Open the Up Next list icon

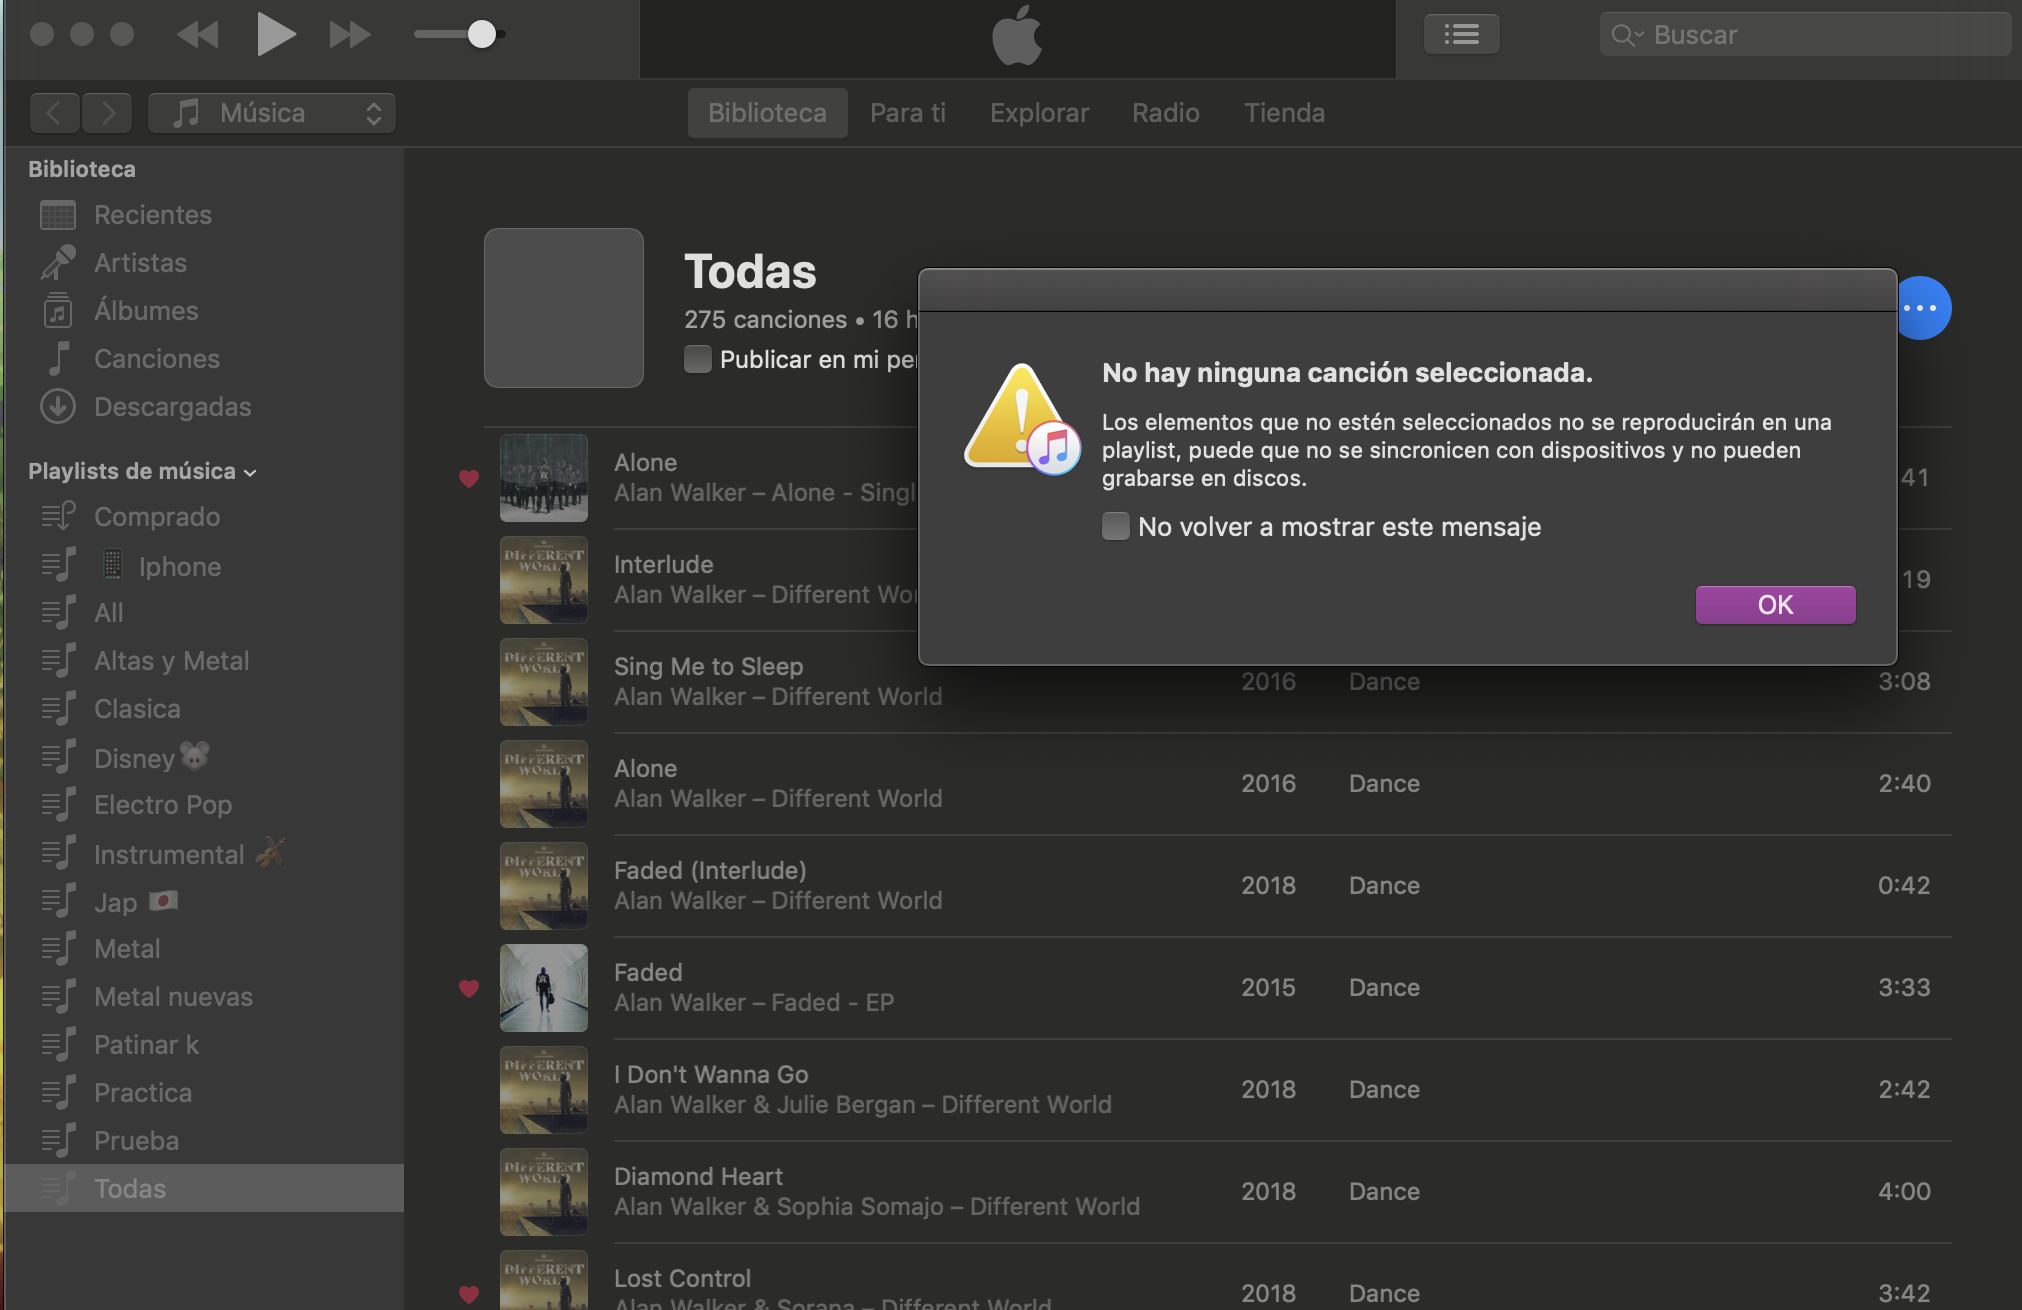pyautogui.click(x=1461, y=35)
